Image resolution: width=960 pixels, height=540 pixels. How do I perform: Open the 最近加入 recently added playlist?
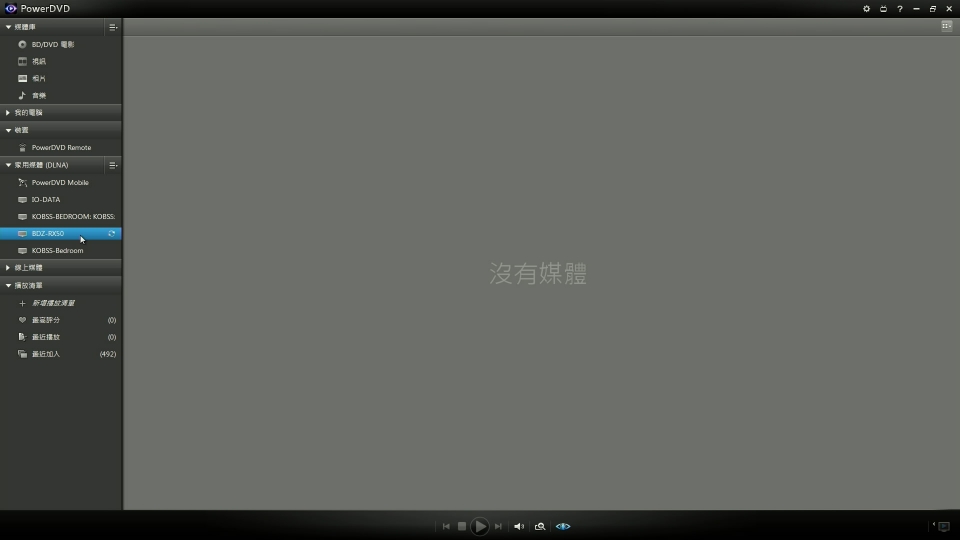point(61,354)
